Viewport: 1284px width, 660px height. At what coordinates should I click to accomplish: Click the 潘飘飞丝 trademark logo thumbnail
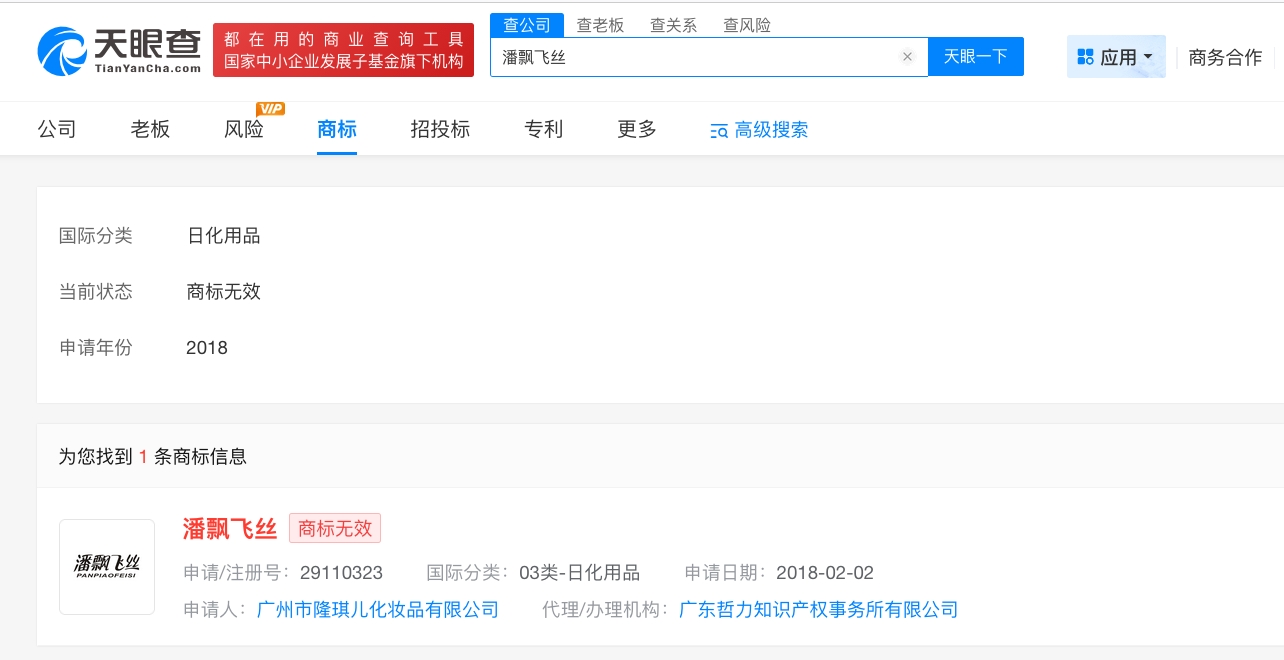coord(107,566)
